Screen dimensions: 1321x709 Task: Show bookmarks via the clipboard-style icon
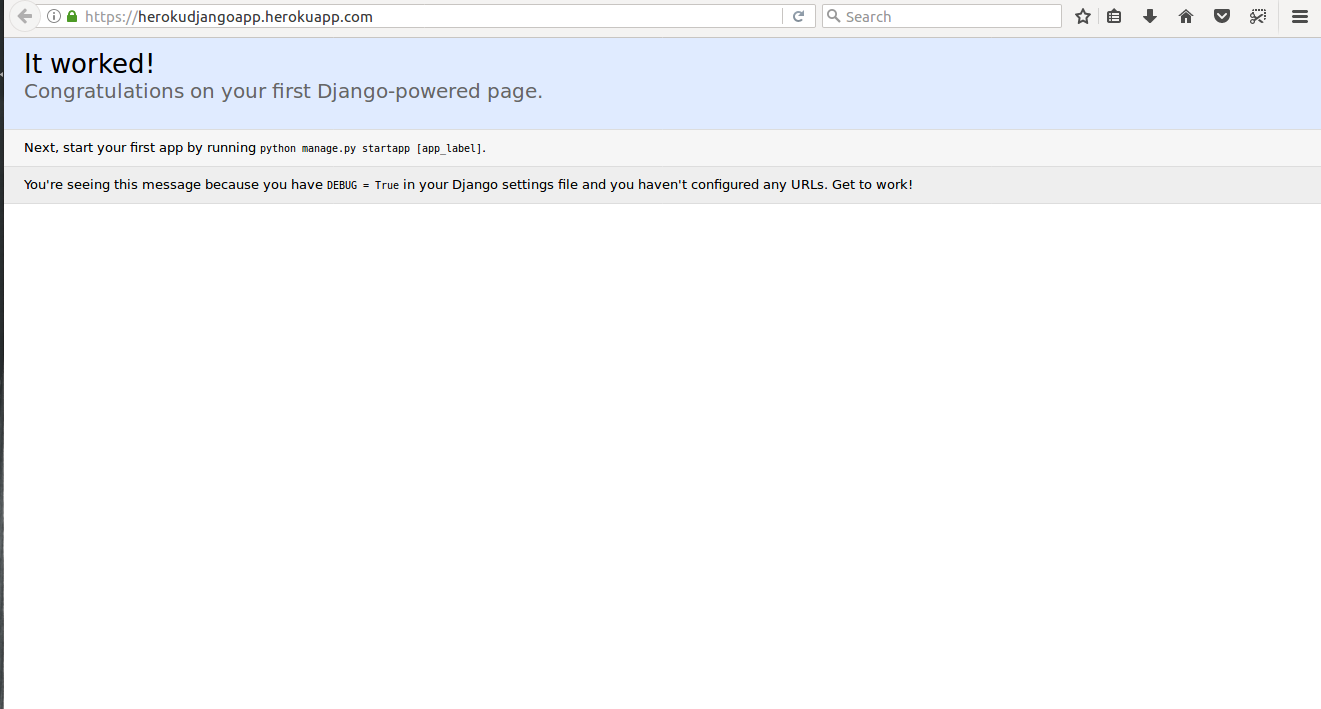tap(1113, 16)
